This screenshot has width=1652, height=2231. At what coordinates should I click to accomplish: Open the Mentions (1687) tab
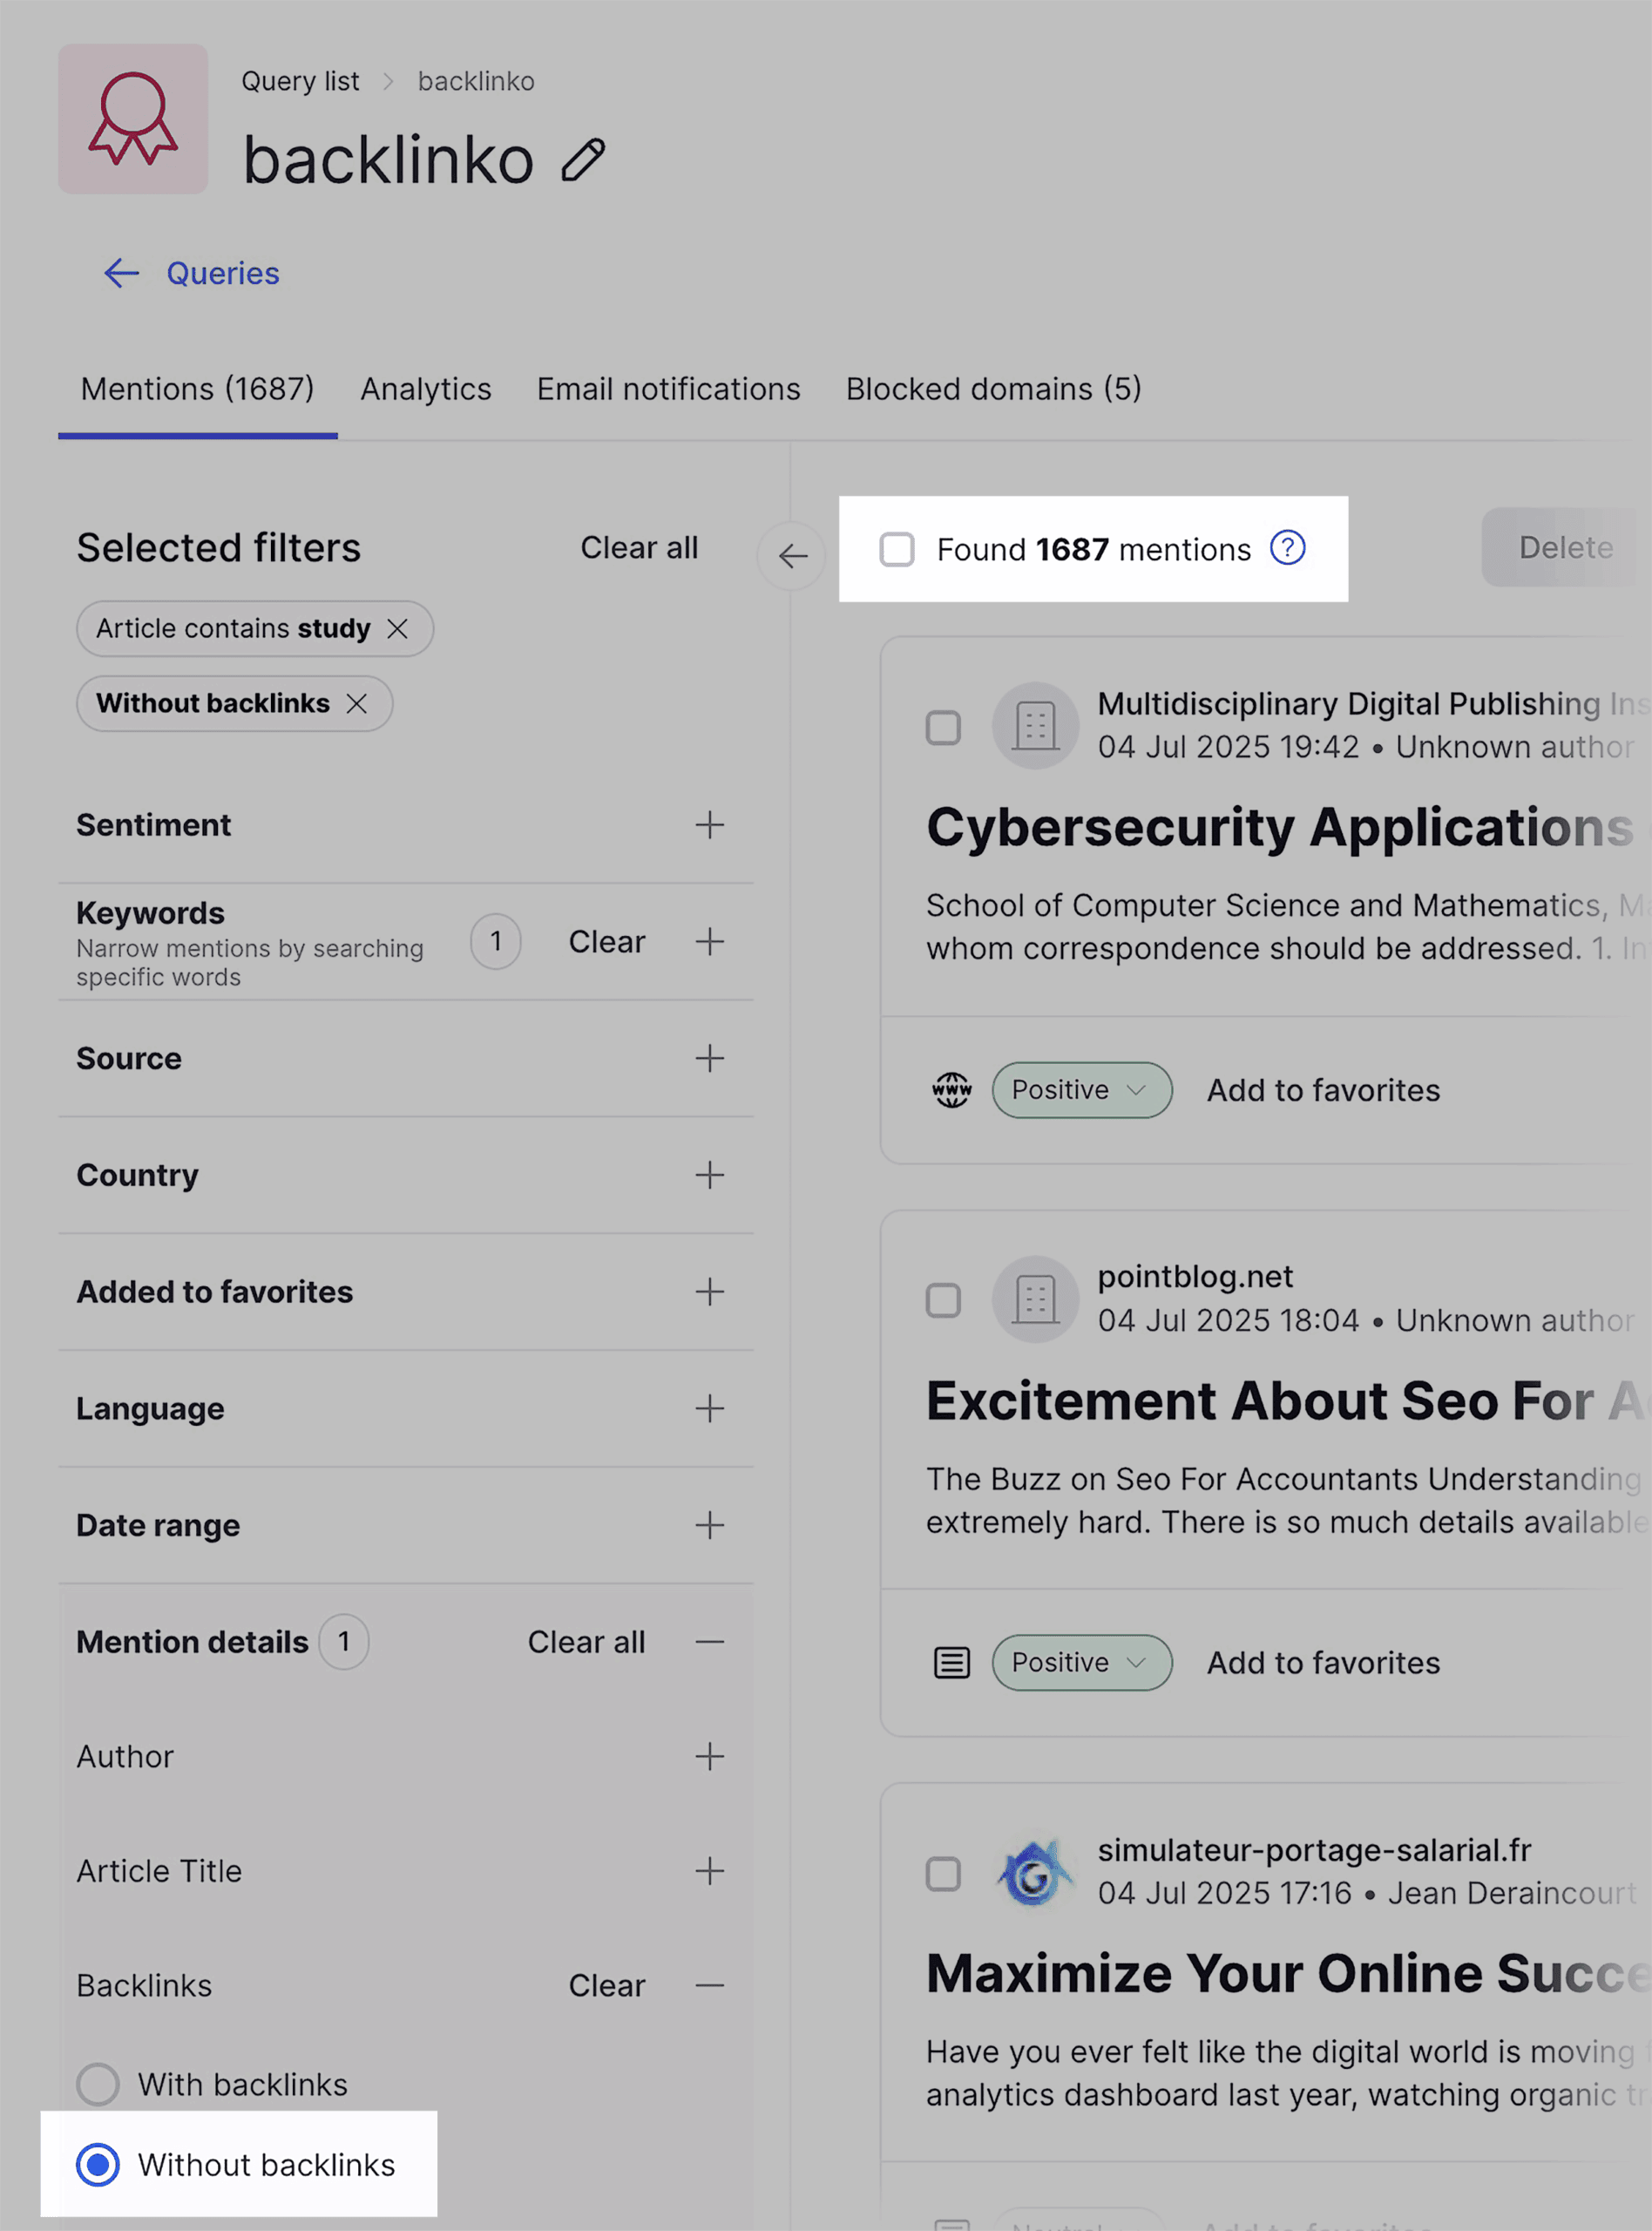198,389
